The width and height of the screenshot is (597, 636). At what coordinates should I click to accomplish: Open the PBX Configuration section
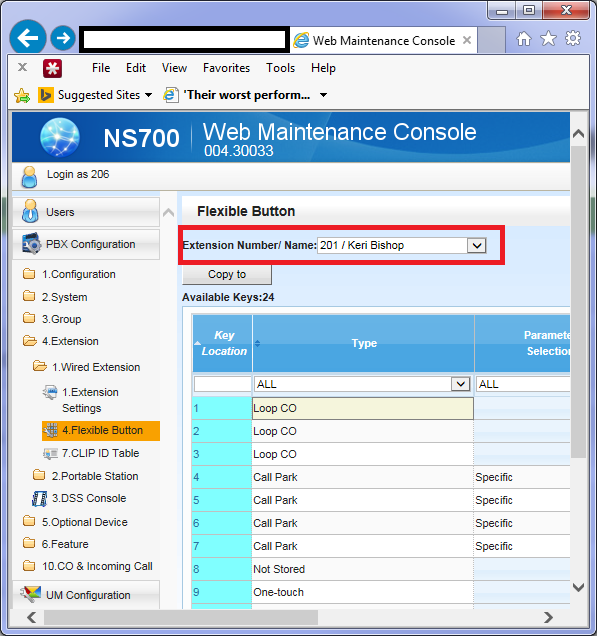pos(86,245)
